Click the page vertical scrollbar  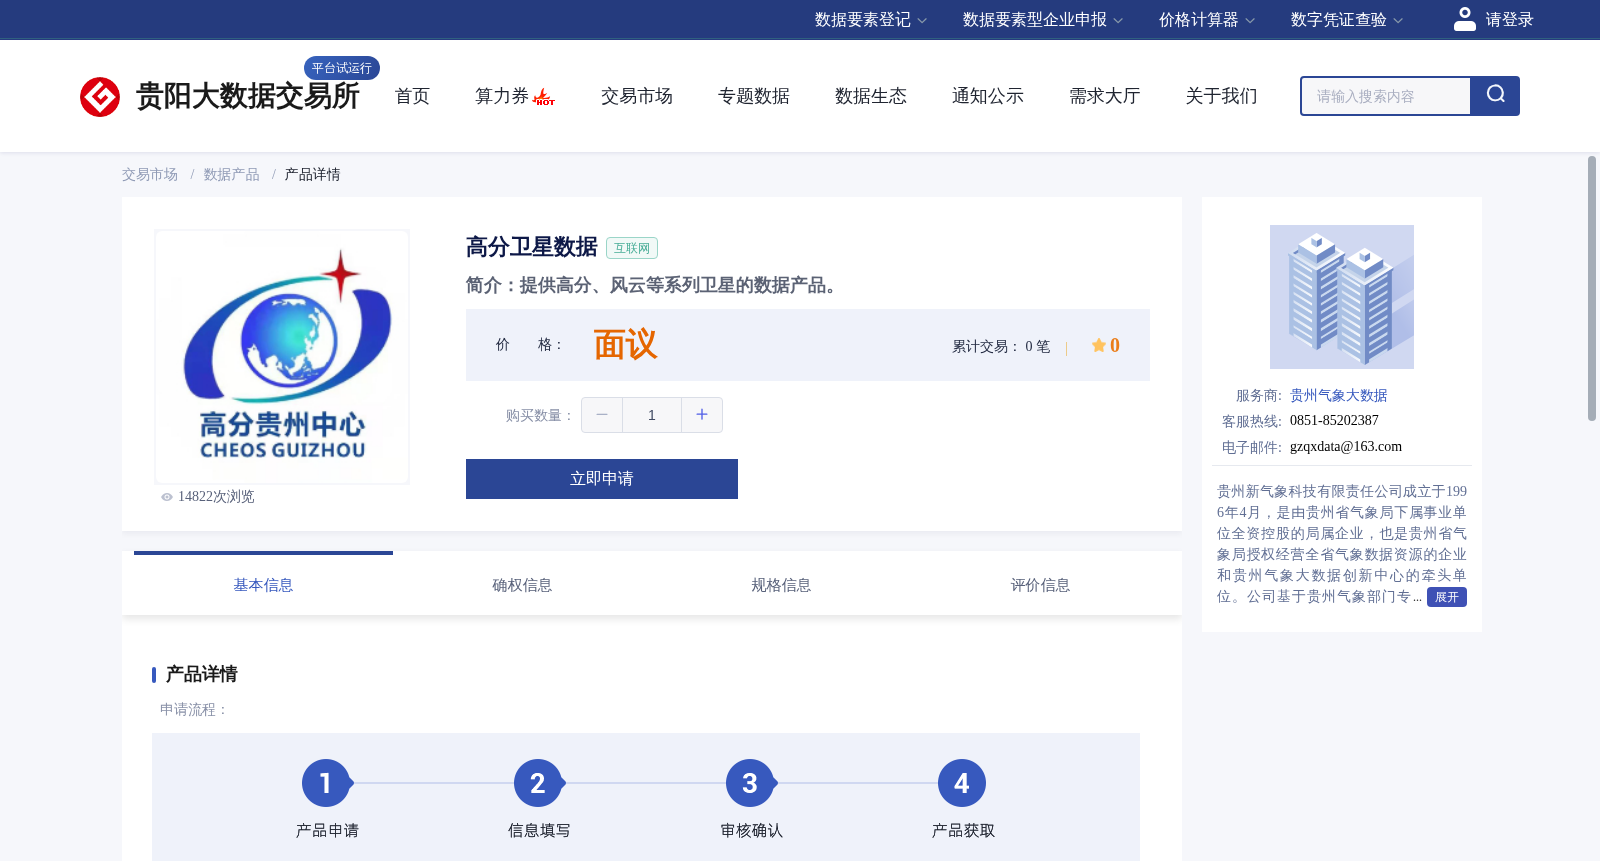click(1592, 288)
